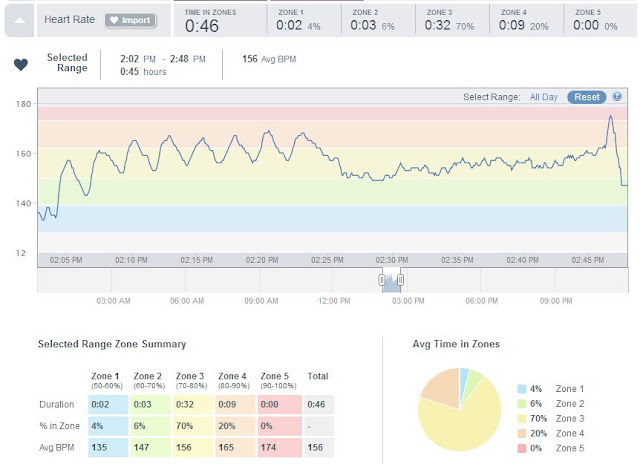Click the yellow Zone 3 legend swatch
The height and width of the screenshot is (464, 640).
tap(522, 419)
